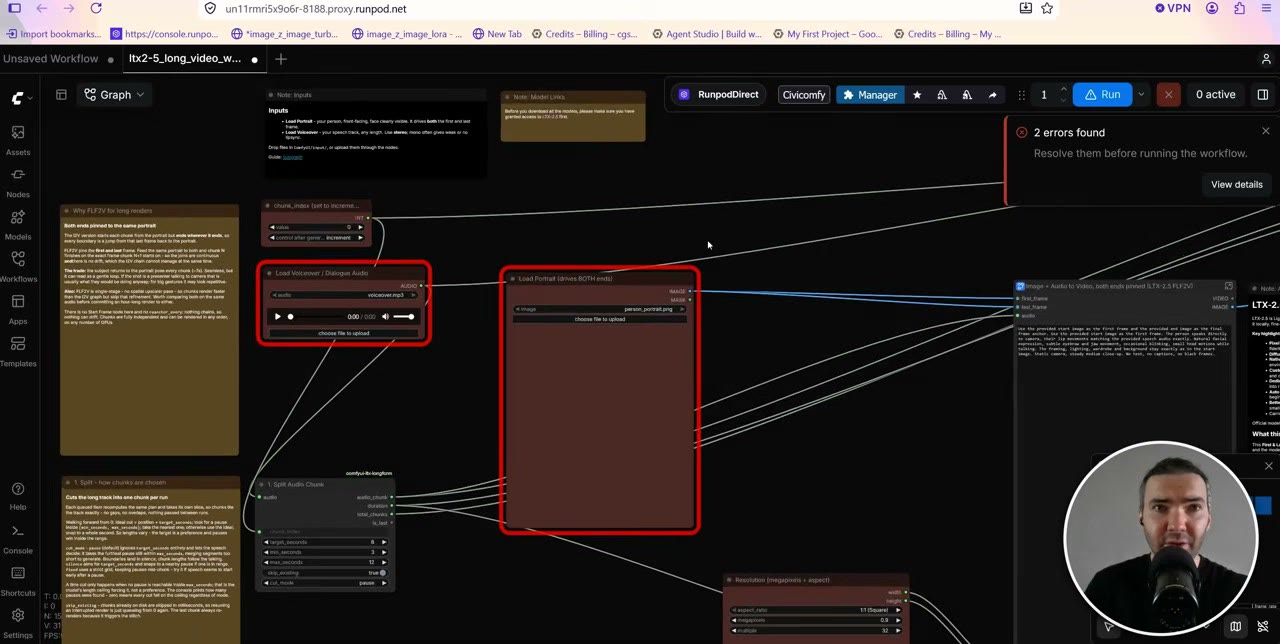
Task: Collapse the chunk_index node
Action: pos(267,206)
